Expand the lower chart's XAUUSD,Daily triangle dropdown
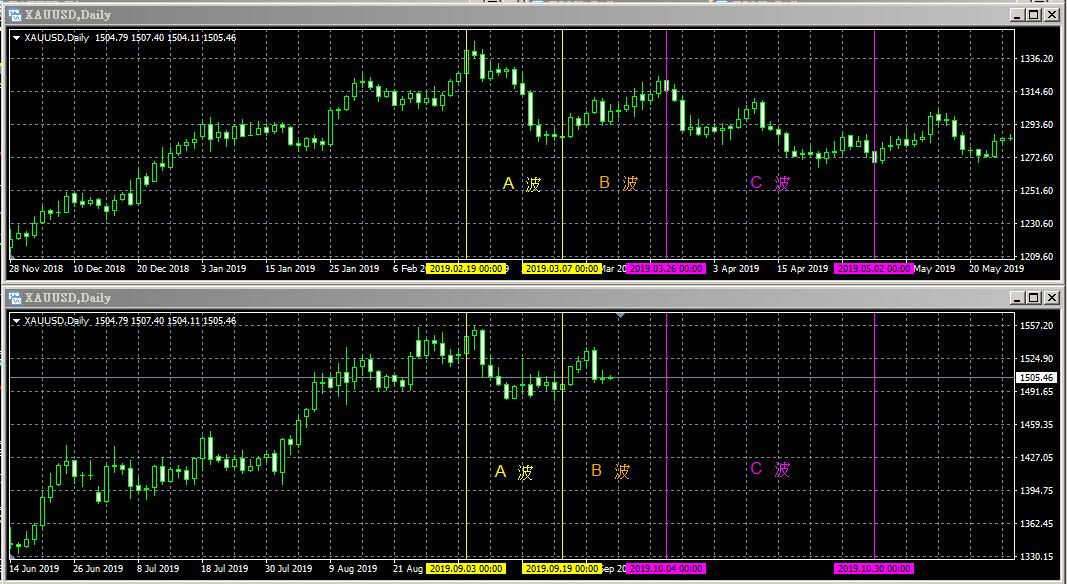 (x=17, y=321)
